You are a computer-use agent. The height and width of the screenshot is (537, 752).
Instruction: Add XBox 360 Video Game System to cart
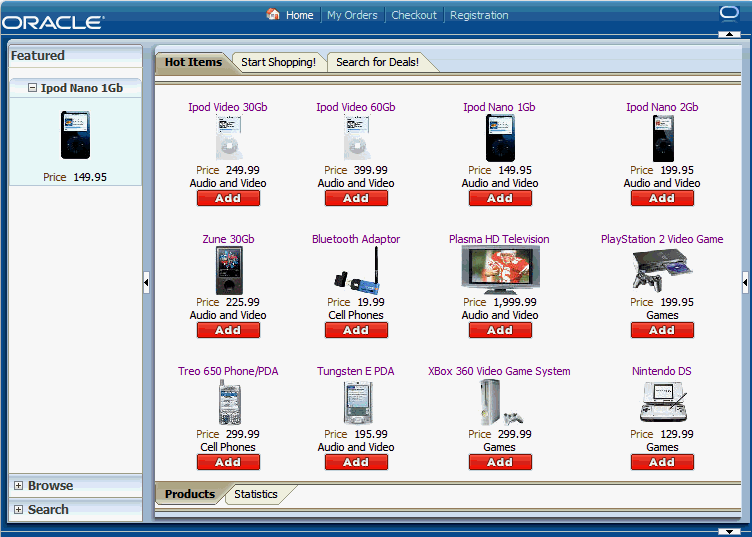click(x=500, y=462)
